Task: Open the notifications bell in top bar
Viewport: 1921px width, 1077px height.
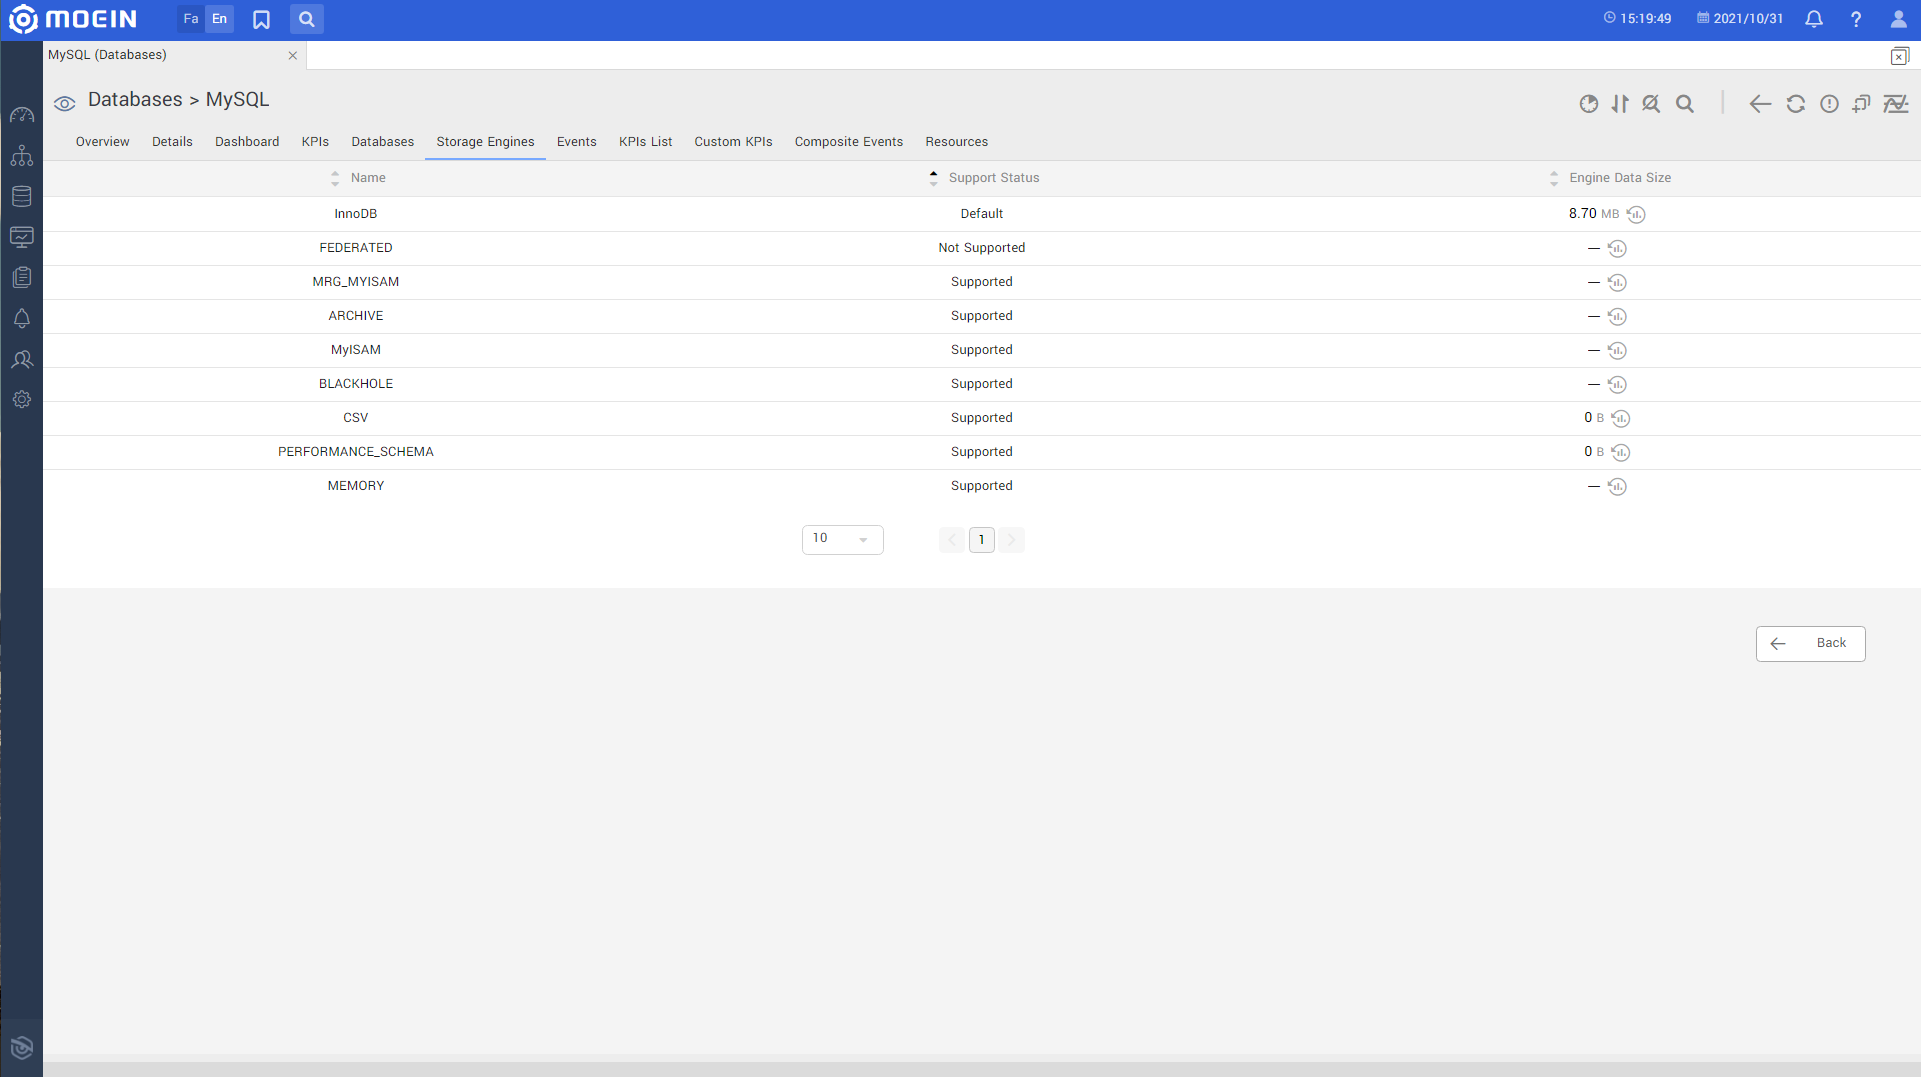Action: (1814, 19)
